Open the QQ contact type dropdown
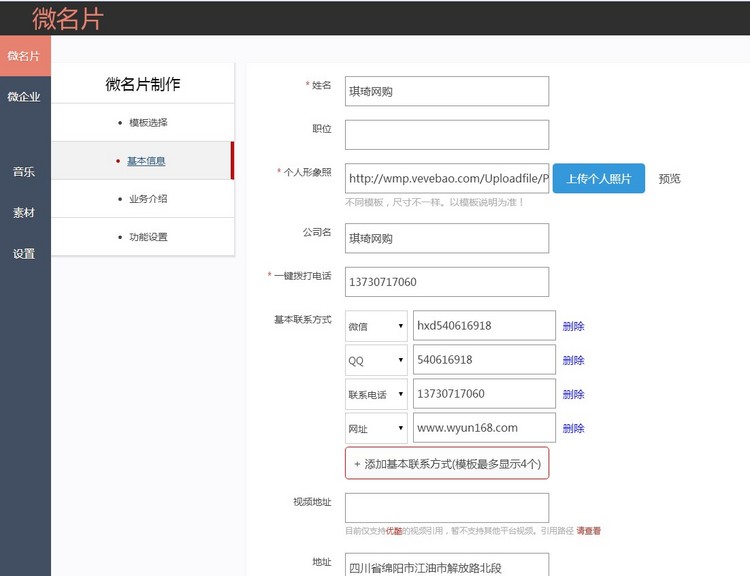 pos(376,360)
